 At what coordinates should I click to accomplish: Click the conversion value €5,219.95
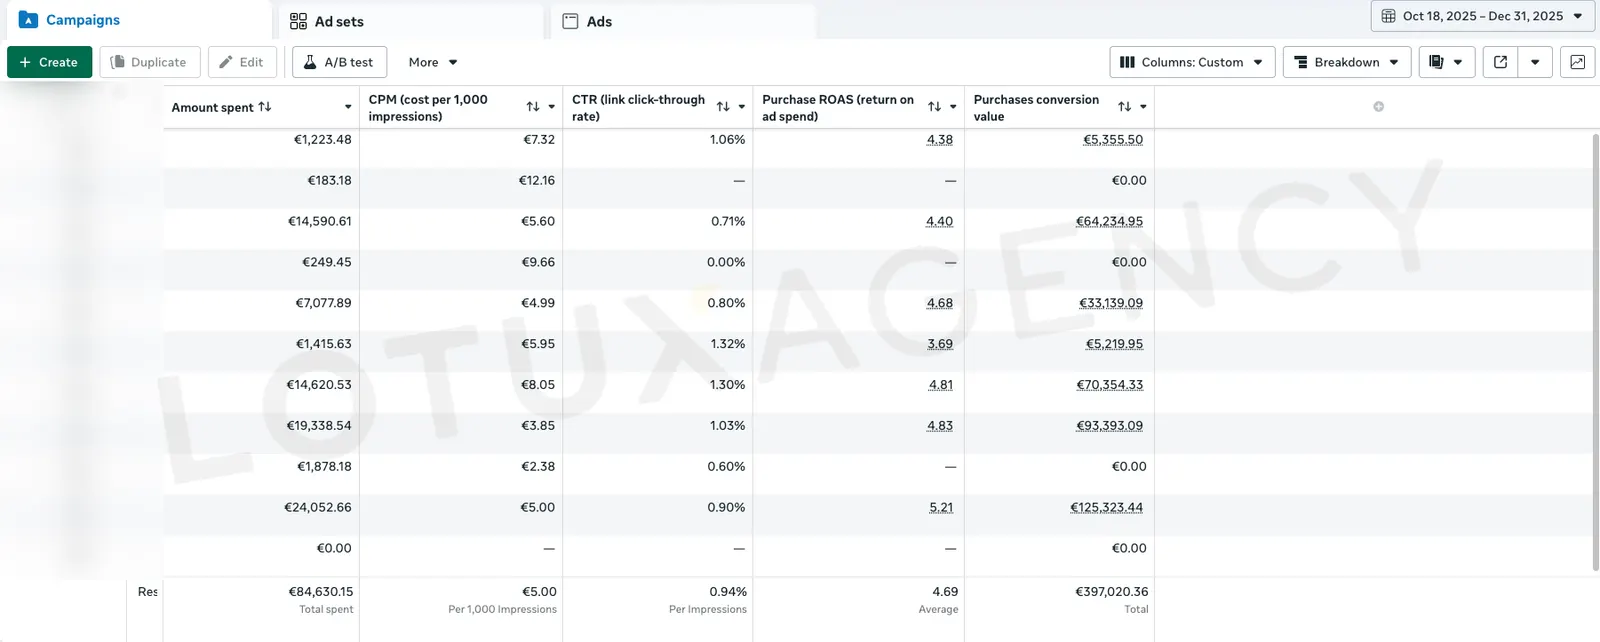[1114, 344]
